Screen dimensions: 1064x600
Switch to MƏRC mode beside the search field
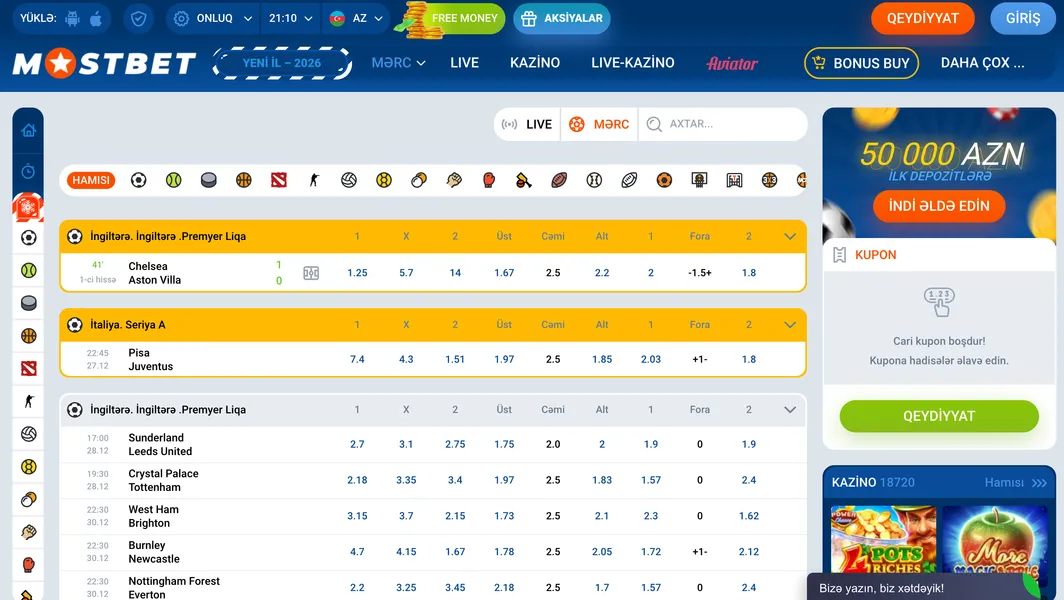pos(599,124)
